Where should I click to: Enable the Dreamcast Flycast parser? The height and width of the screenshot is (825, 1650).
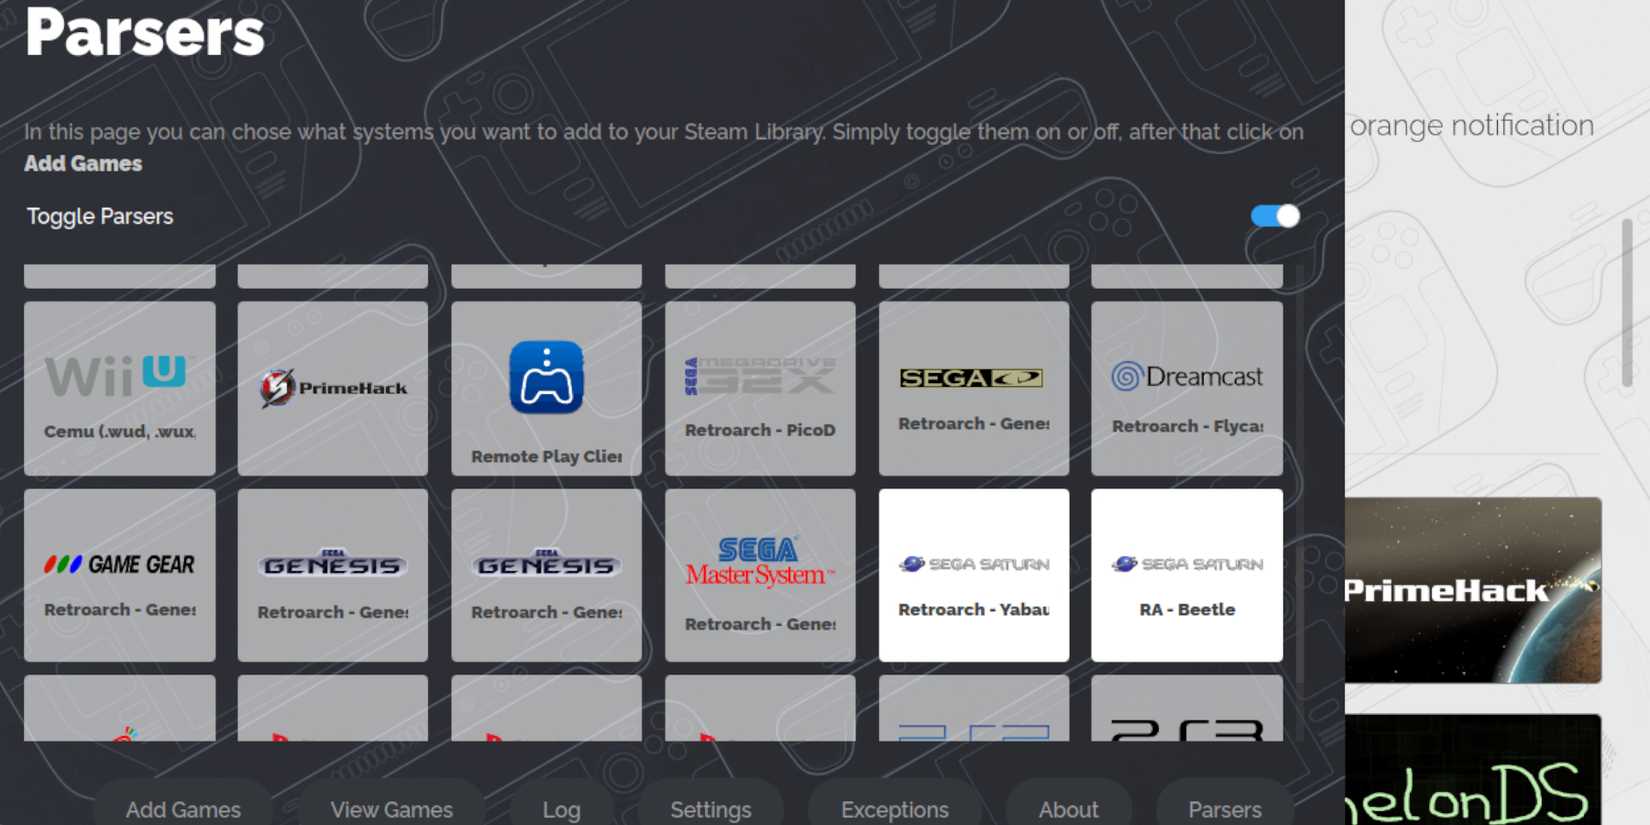1187,388
